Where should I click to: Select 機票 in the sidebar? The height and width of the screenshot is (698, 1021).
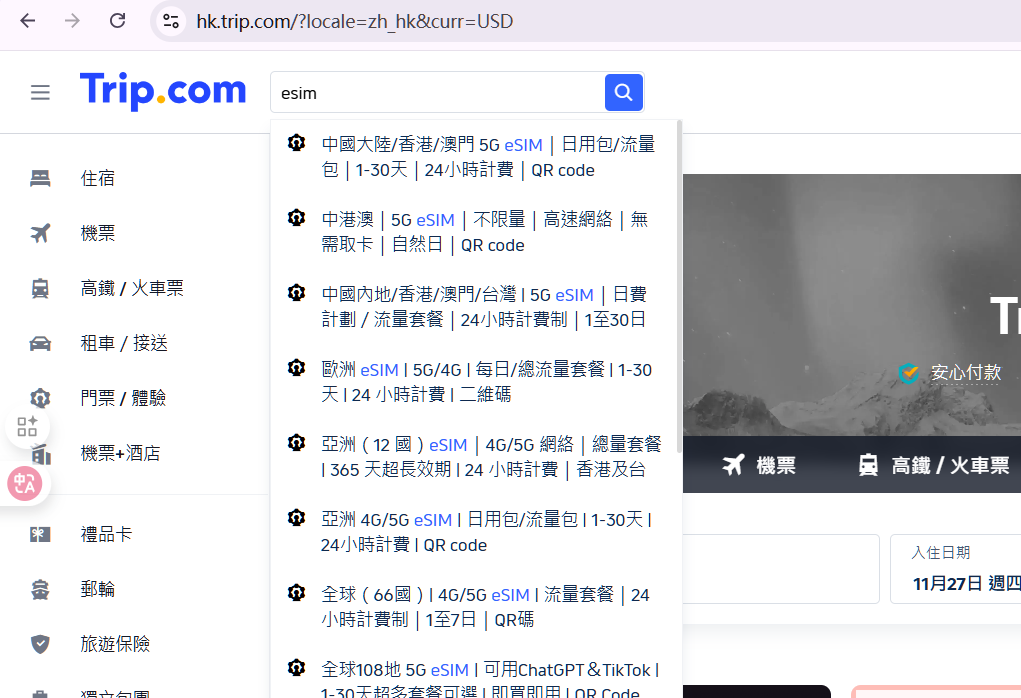coord(98,233)
